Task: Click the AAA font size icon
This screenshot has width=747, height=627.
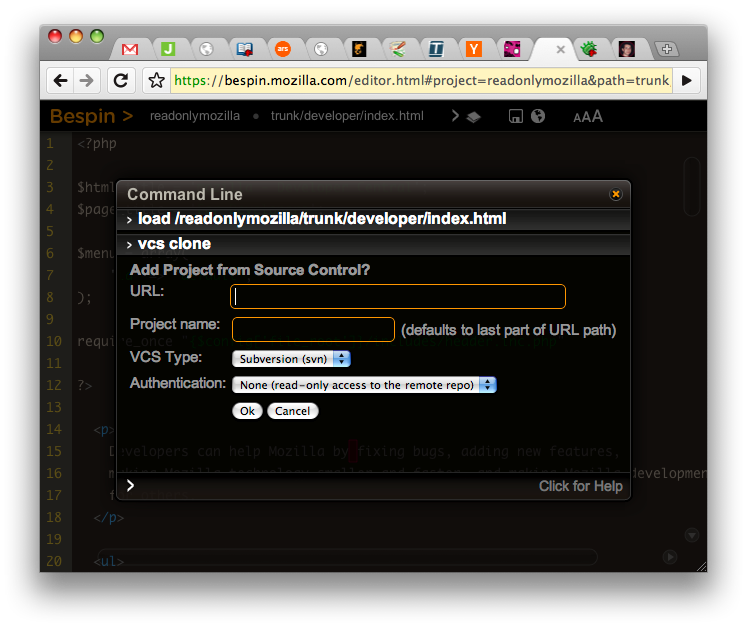Action: 588,117
